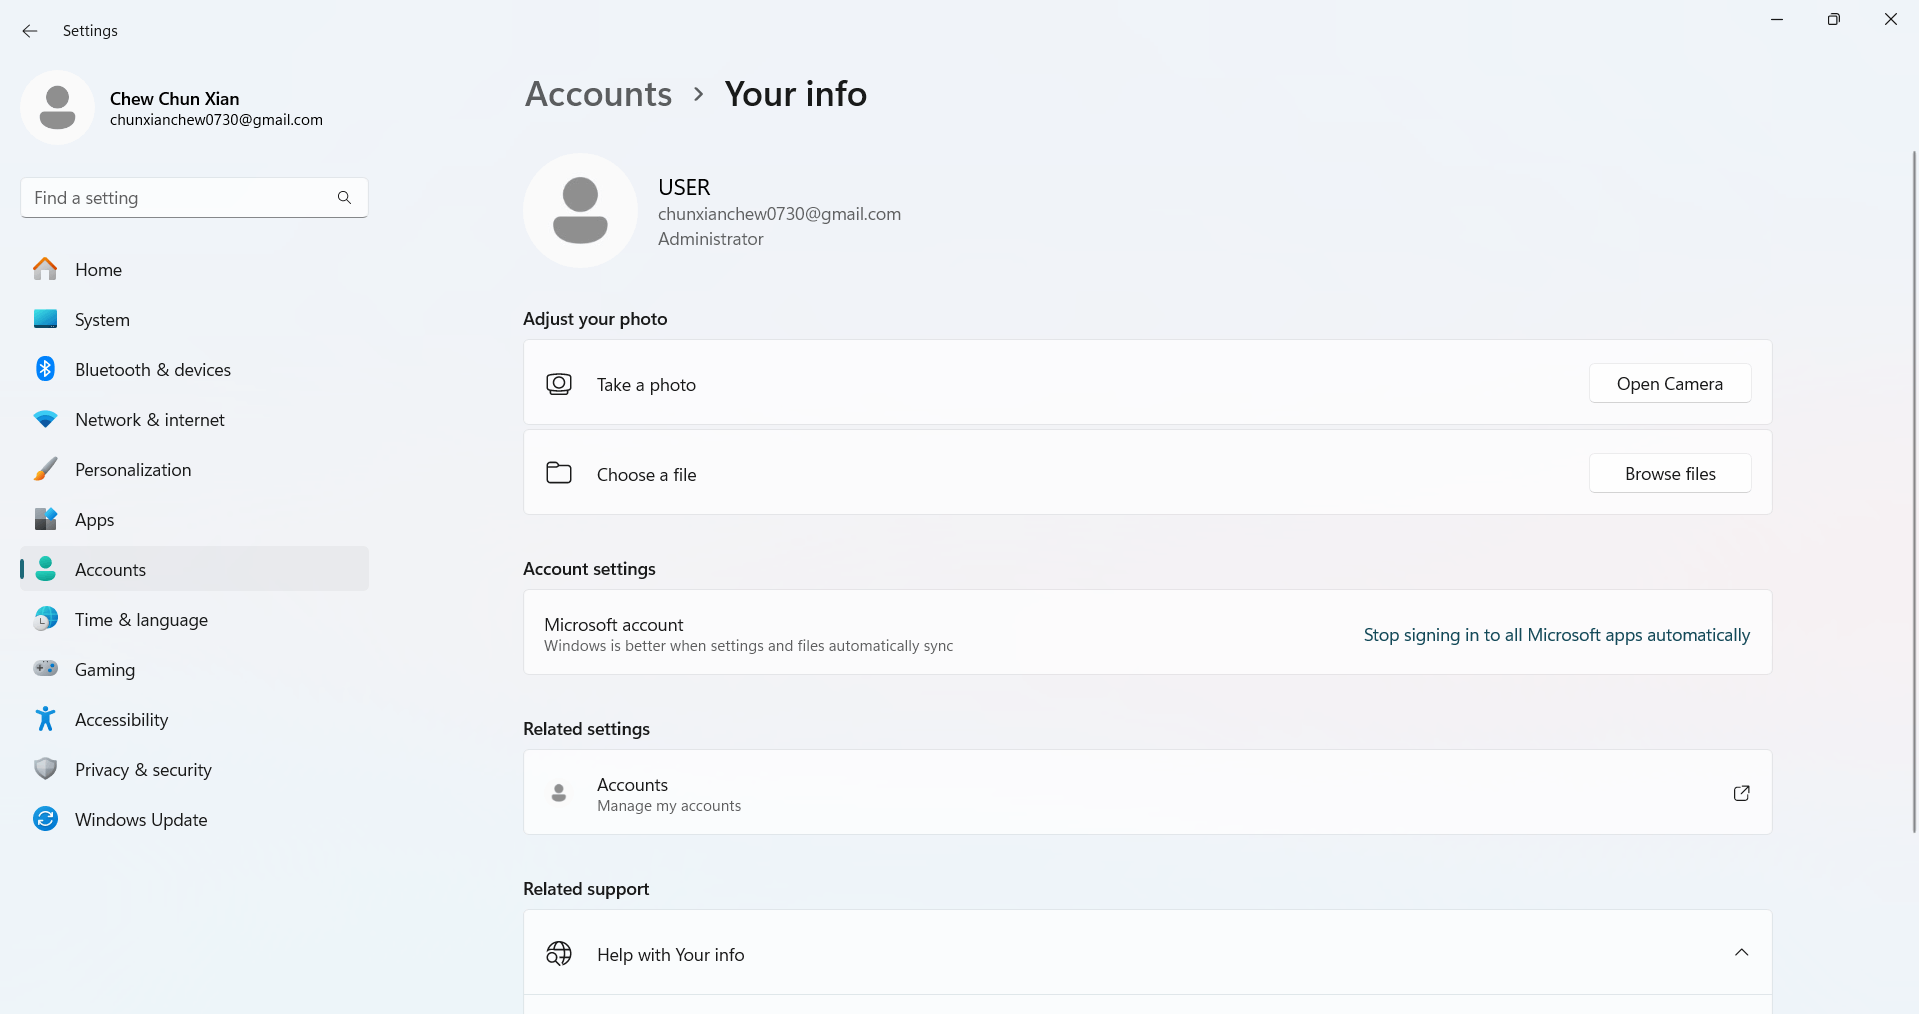The height and width of the screenshot is (1014, 1919).
Task: Open Manage my accounts related setting
Action: point(1147,793)
